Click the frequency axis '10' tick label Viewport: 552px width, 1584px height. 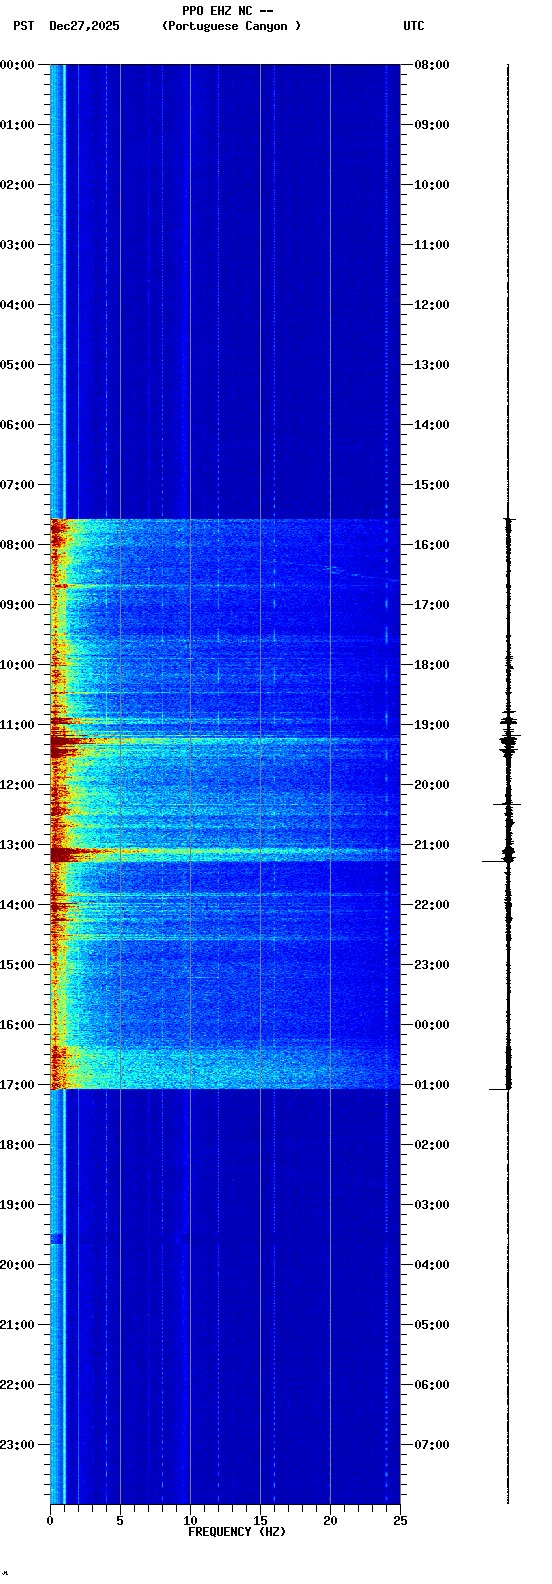point(190,1521)
